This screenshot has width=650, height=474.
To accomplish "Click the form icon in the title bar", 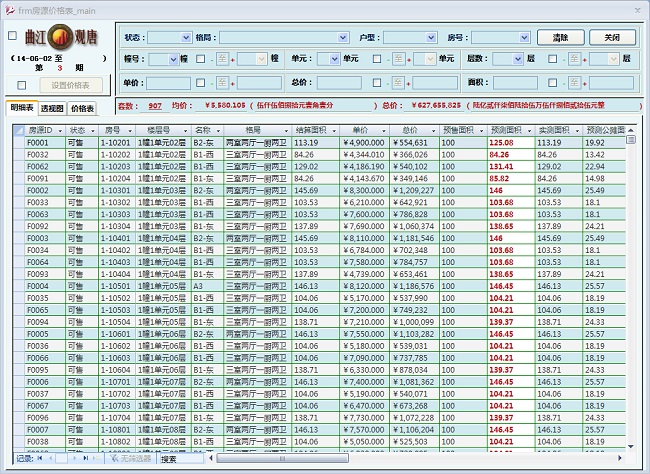I will 10,10.
